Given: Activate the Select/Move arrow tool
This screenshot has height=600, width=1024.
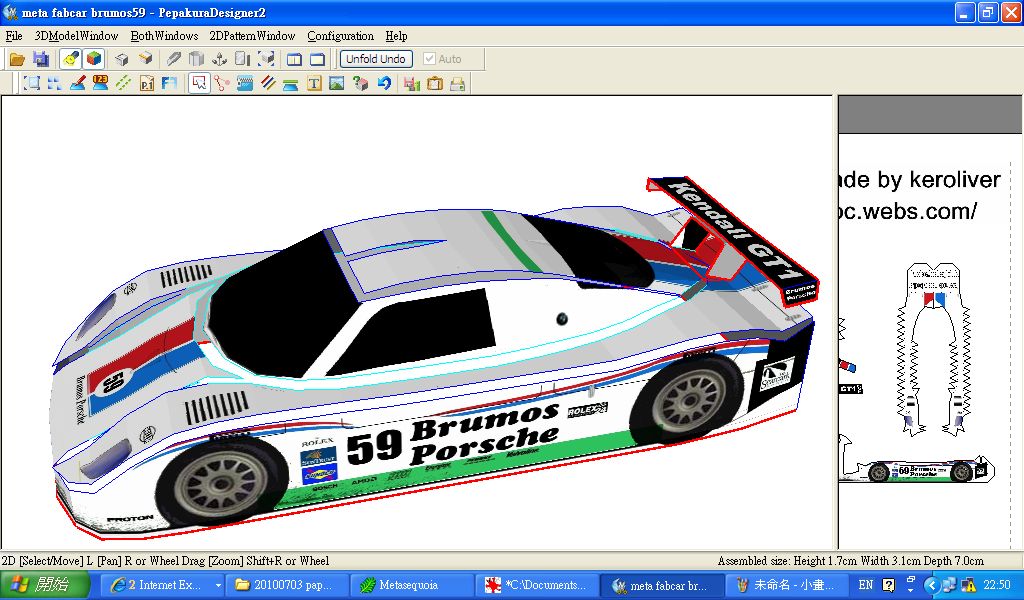Looking at the screenshot, I should (x=199, y=83).
